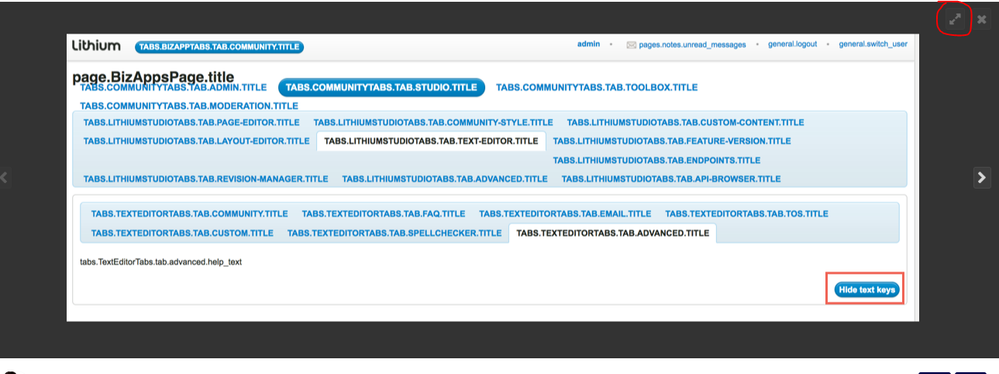Viewport: 999px width, 374px height.
Task: Click the unread messages envelope icon
Action: 631,45
